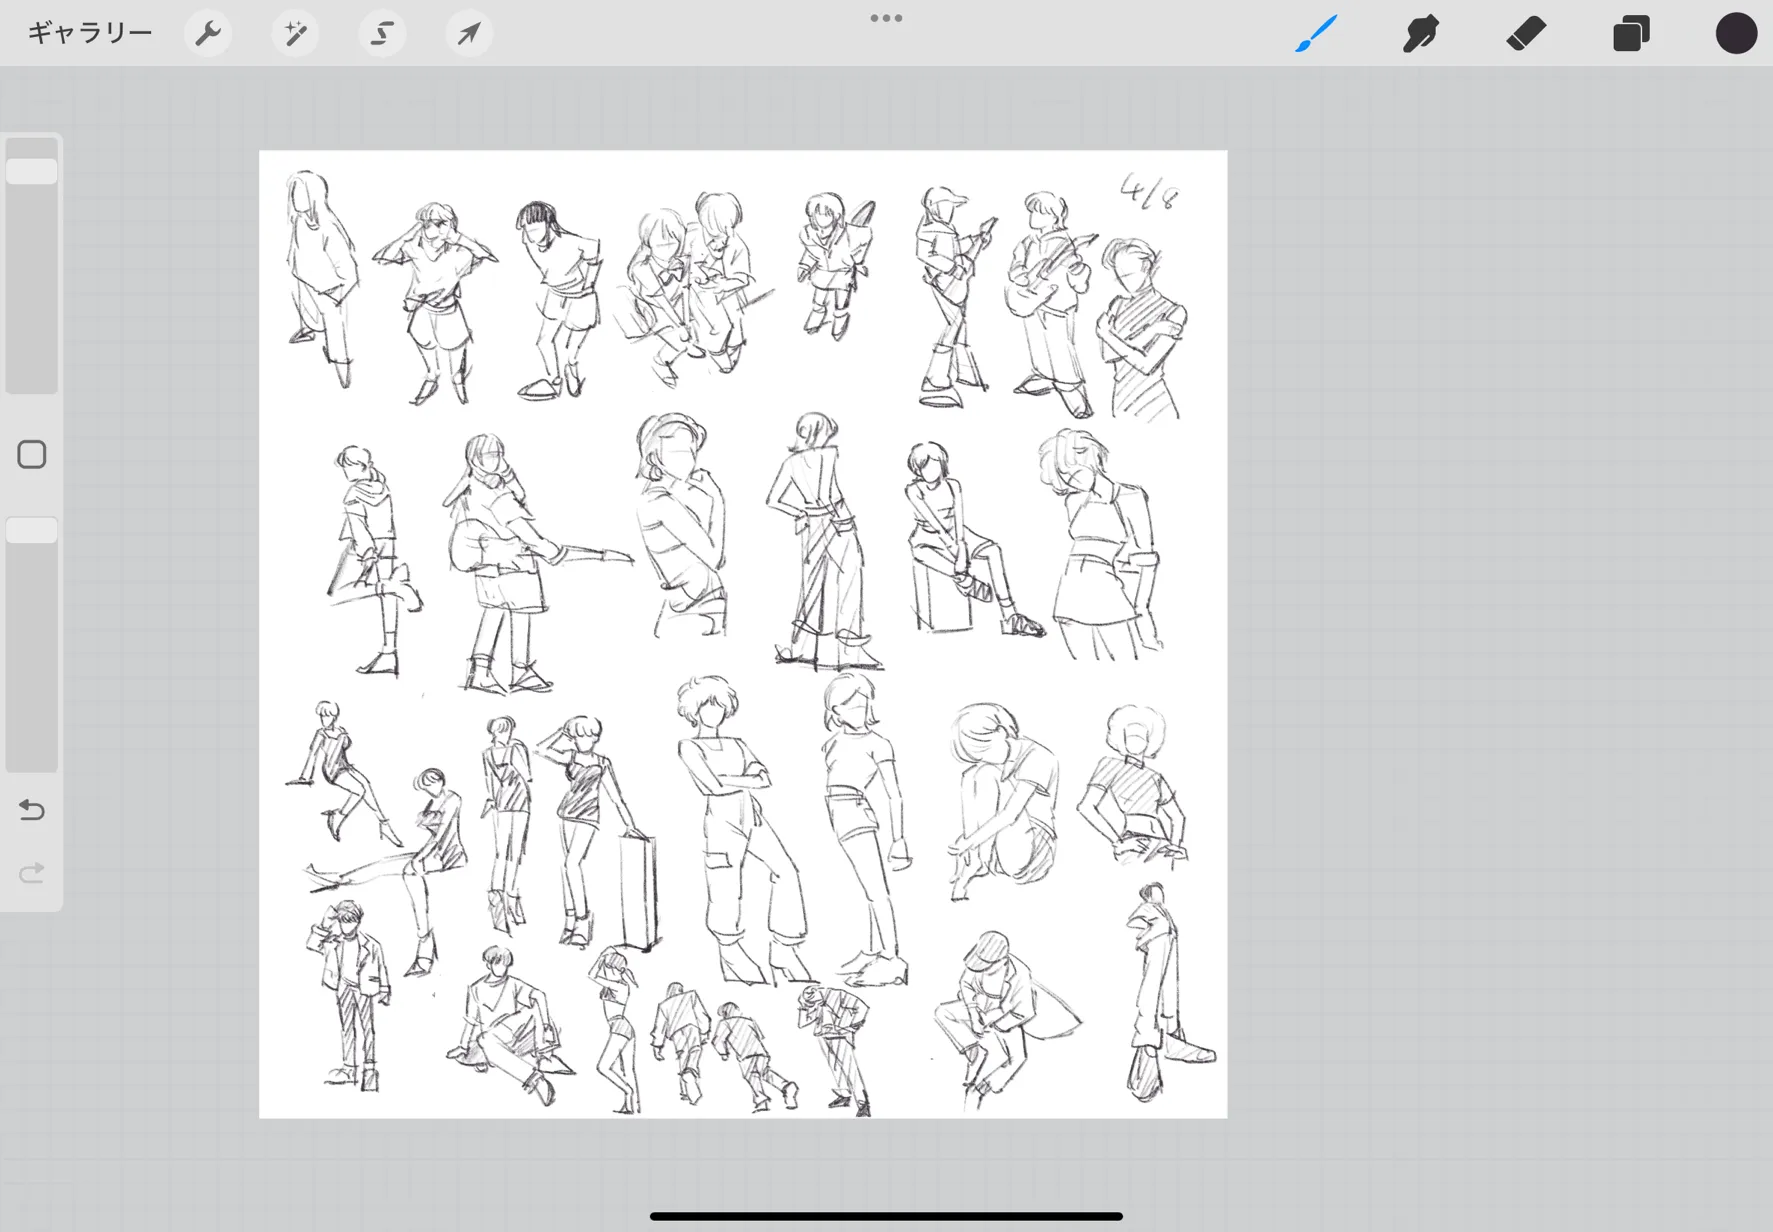This screenshot has height=1232, width=1773.
Task: Tap the home indicator bar
Action: [886, 1216]
